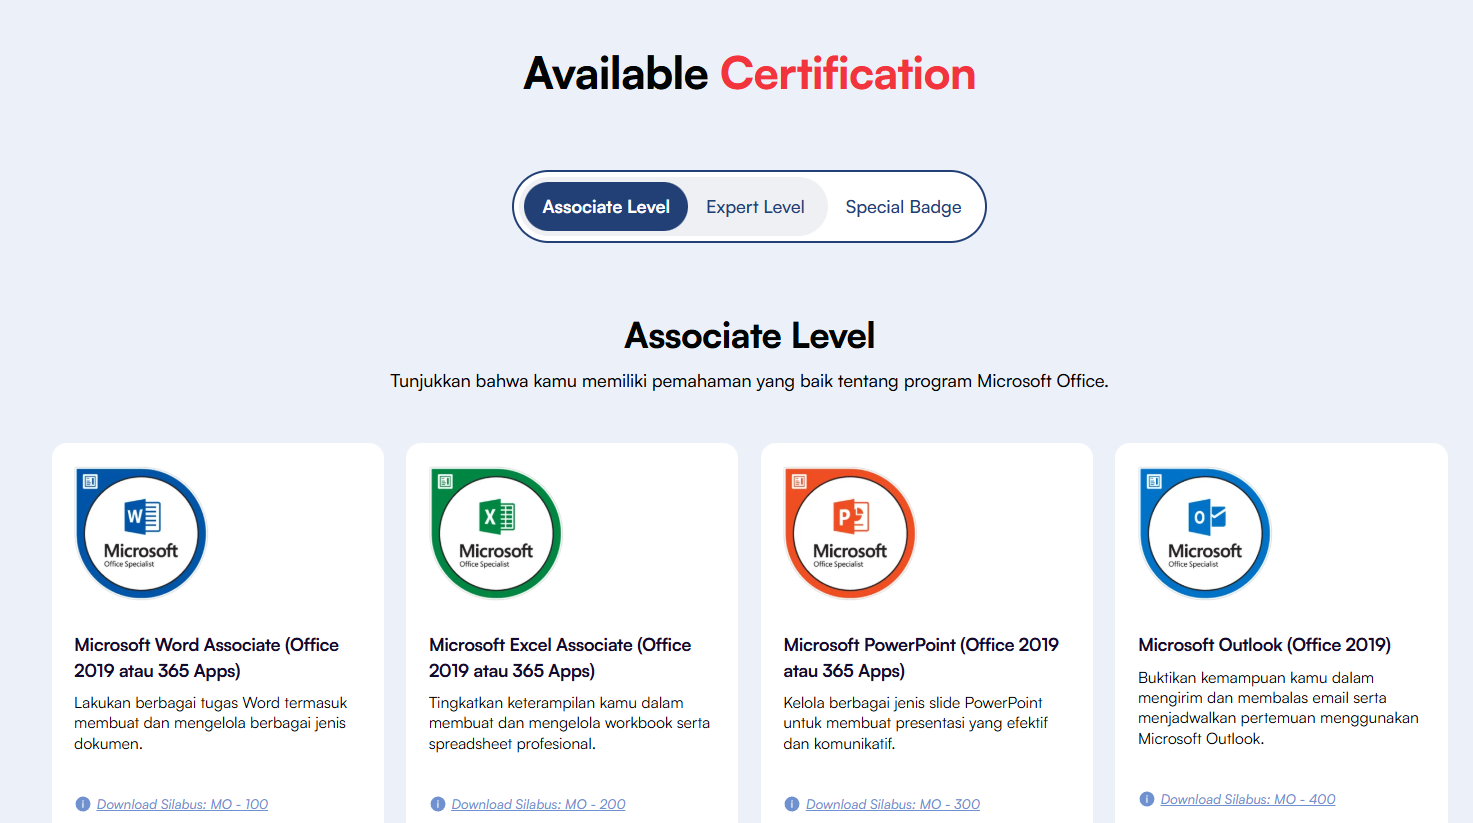Select the Associate Level tab

605,206
